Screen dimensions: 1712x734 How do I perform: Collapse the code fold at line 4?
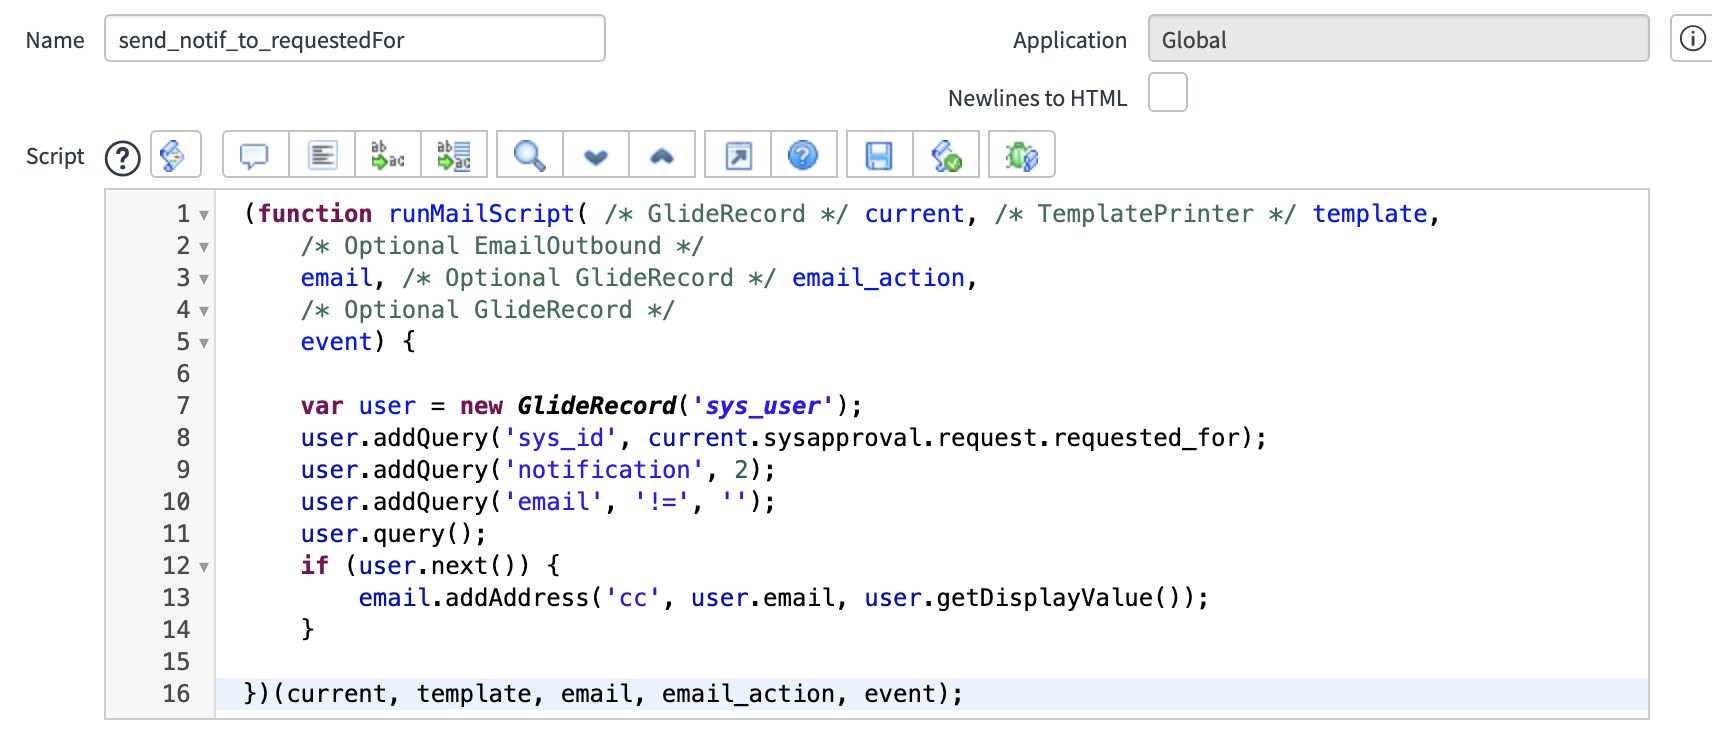[x=204, y=311]
